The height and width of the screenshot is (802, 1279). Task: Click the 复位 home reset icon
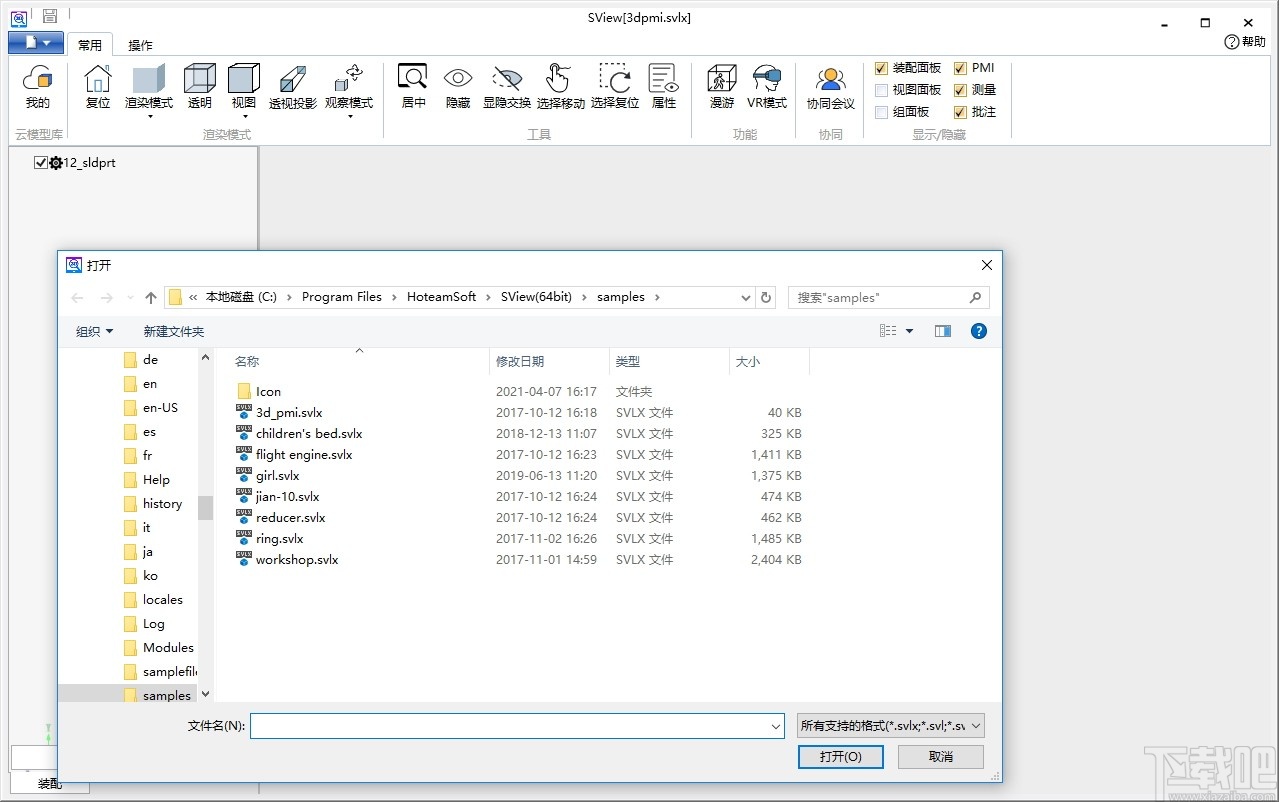click(98, 86)
